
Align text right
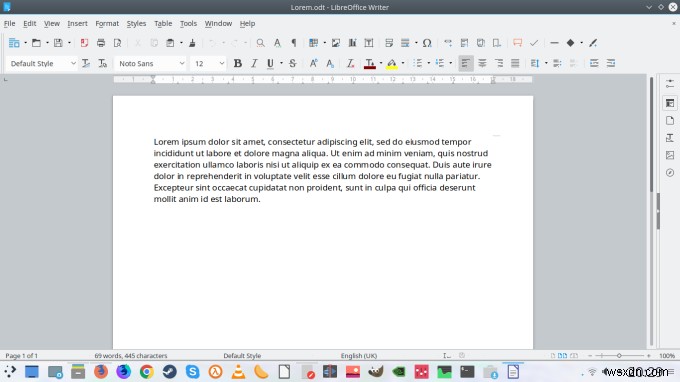point(499,64)
